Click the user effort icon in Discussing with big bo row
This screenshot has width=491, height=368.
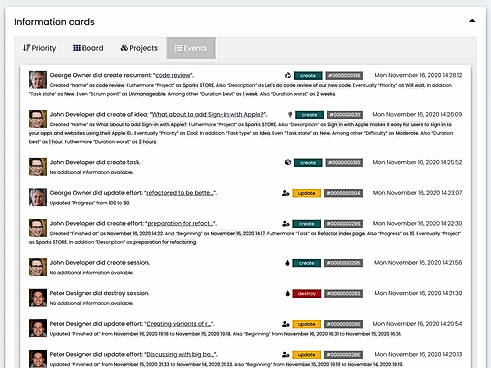pos(285,355)
